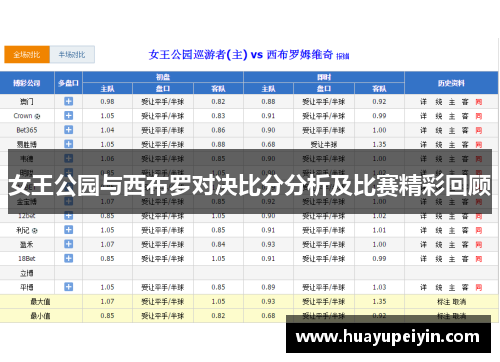Select the 易胜博 company name
The width and height of the screenshot is (500, 362).
click(27, 144)
